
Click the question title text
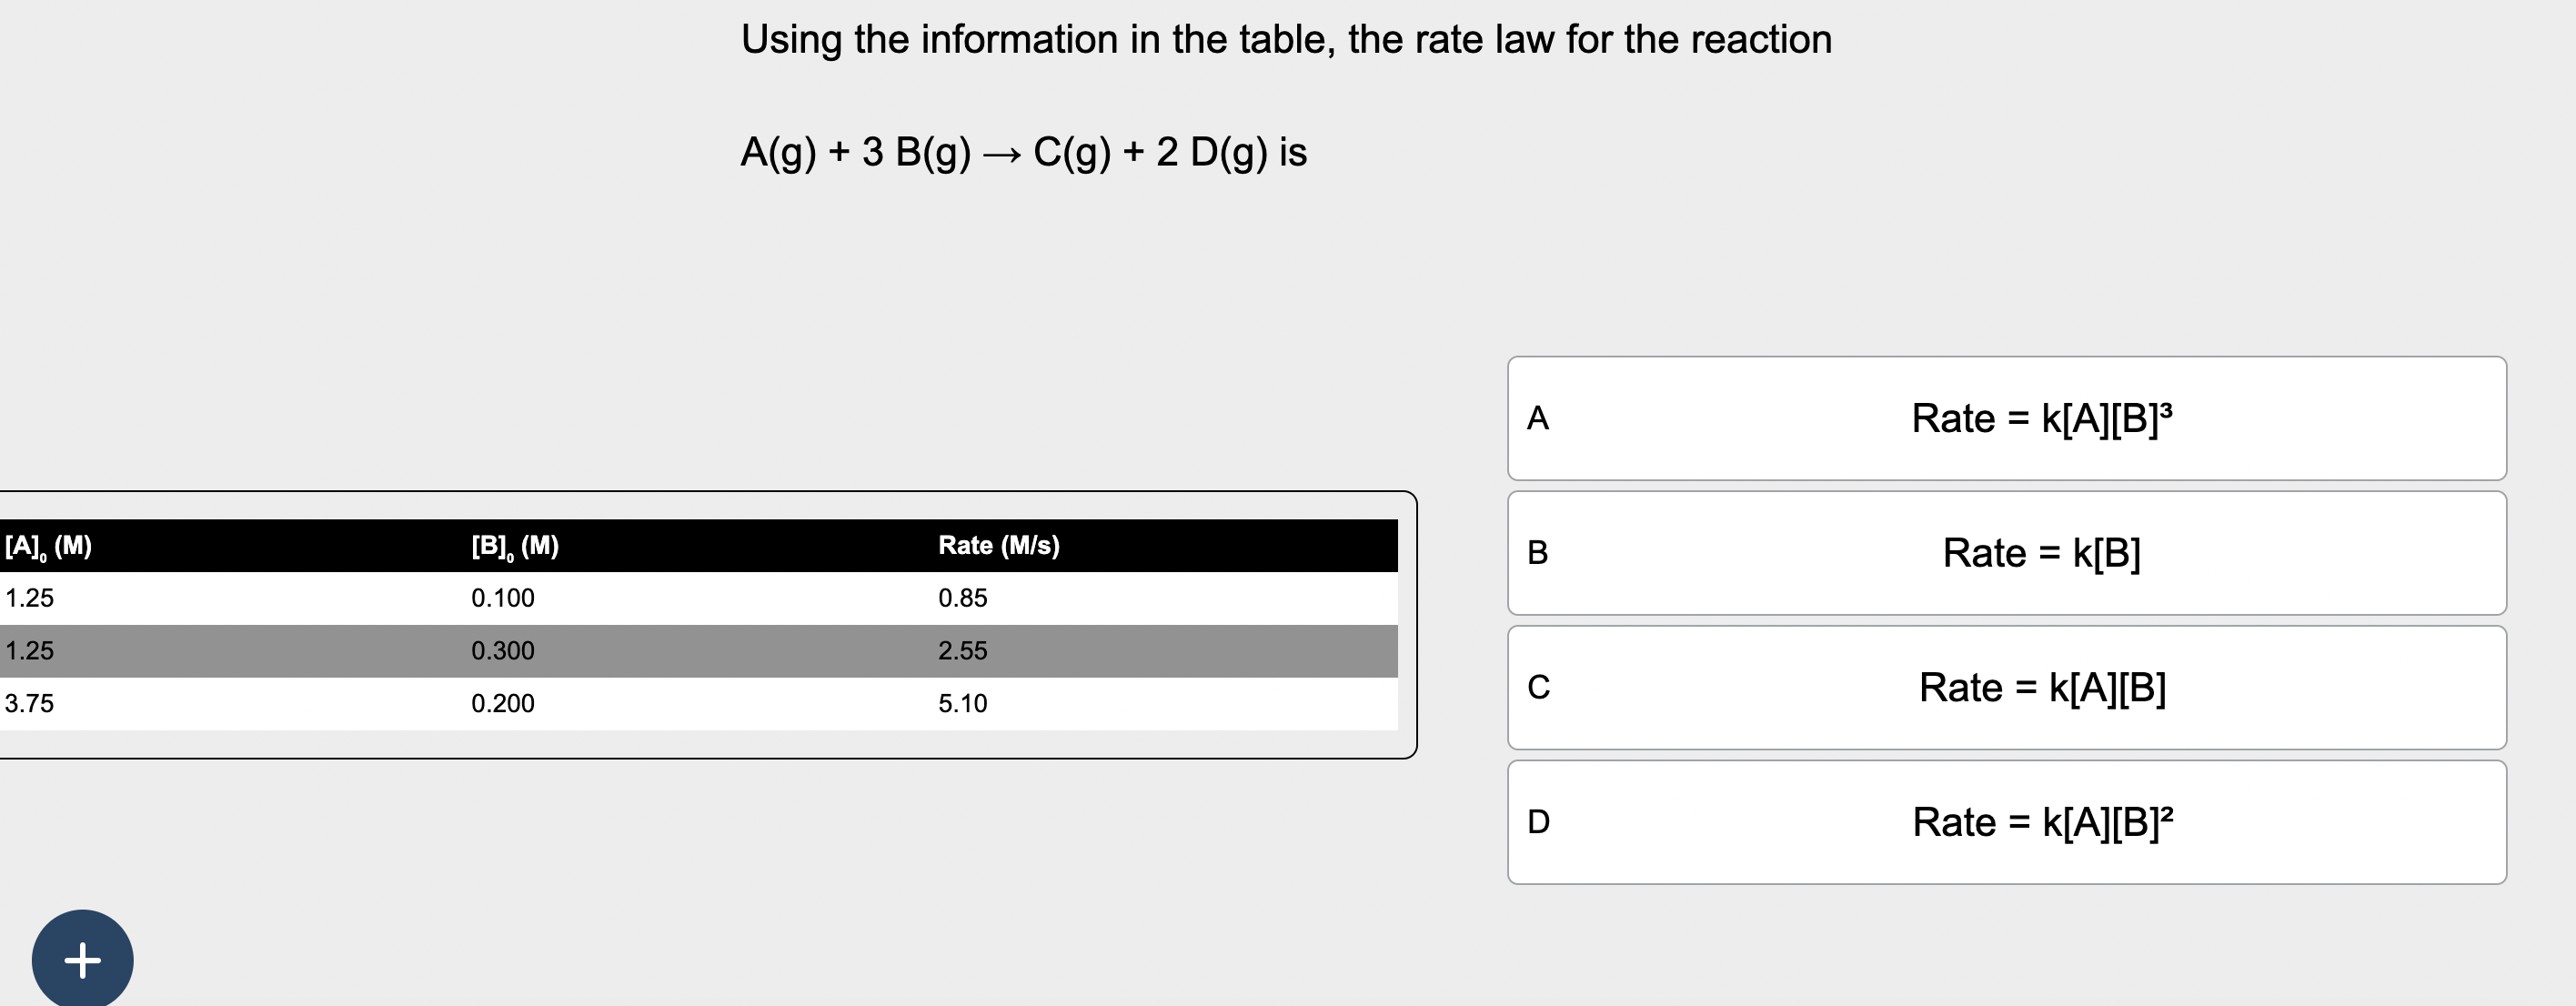click(1288, 40)
